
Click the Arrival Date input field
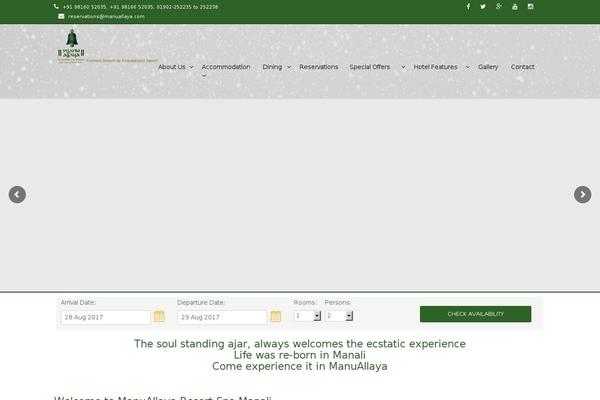[106, 317]
